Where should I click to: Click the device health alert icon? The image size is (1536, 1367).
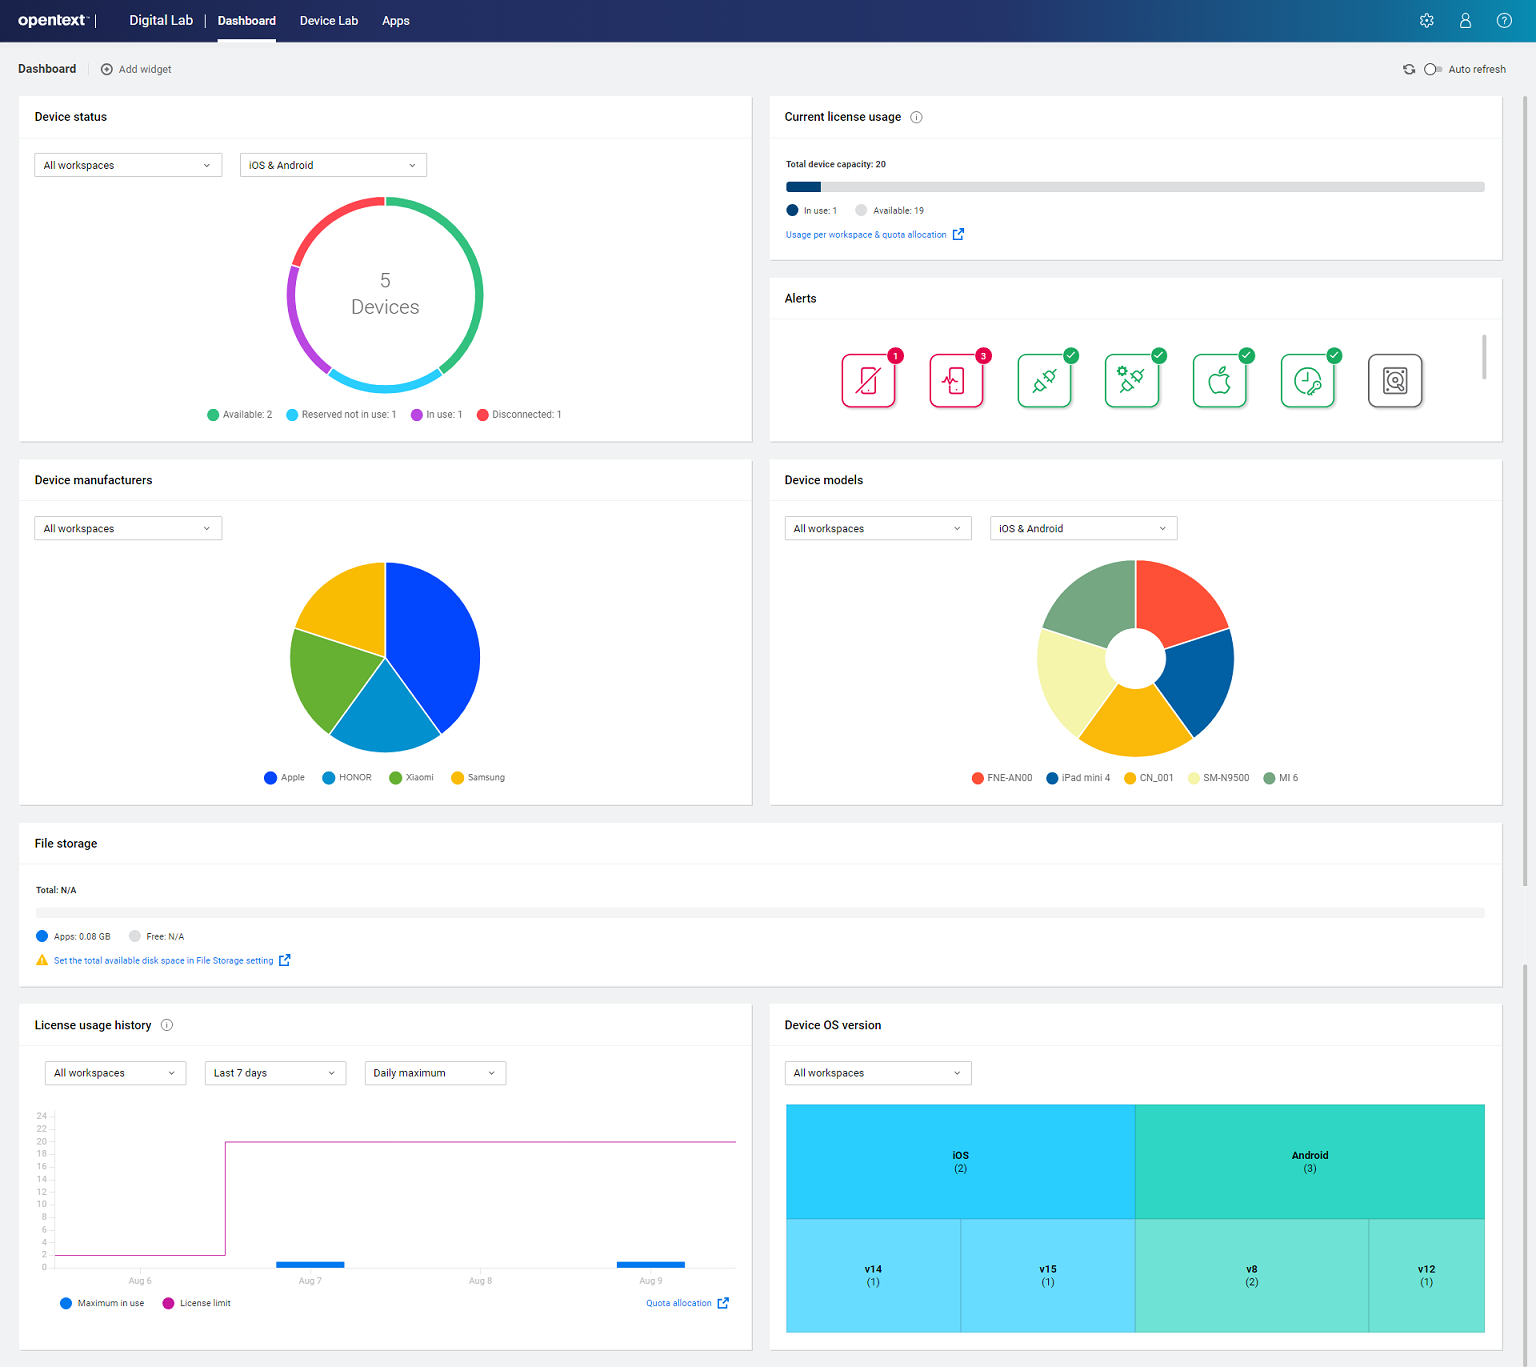tap(956, 381)
